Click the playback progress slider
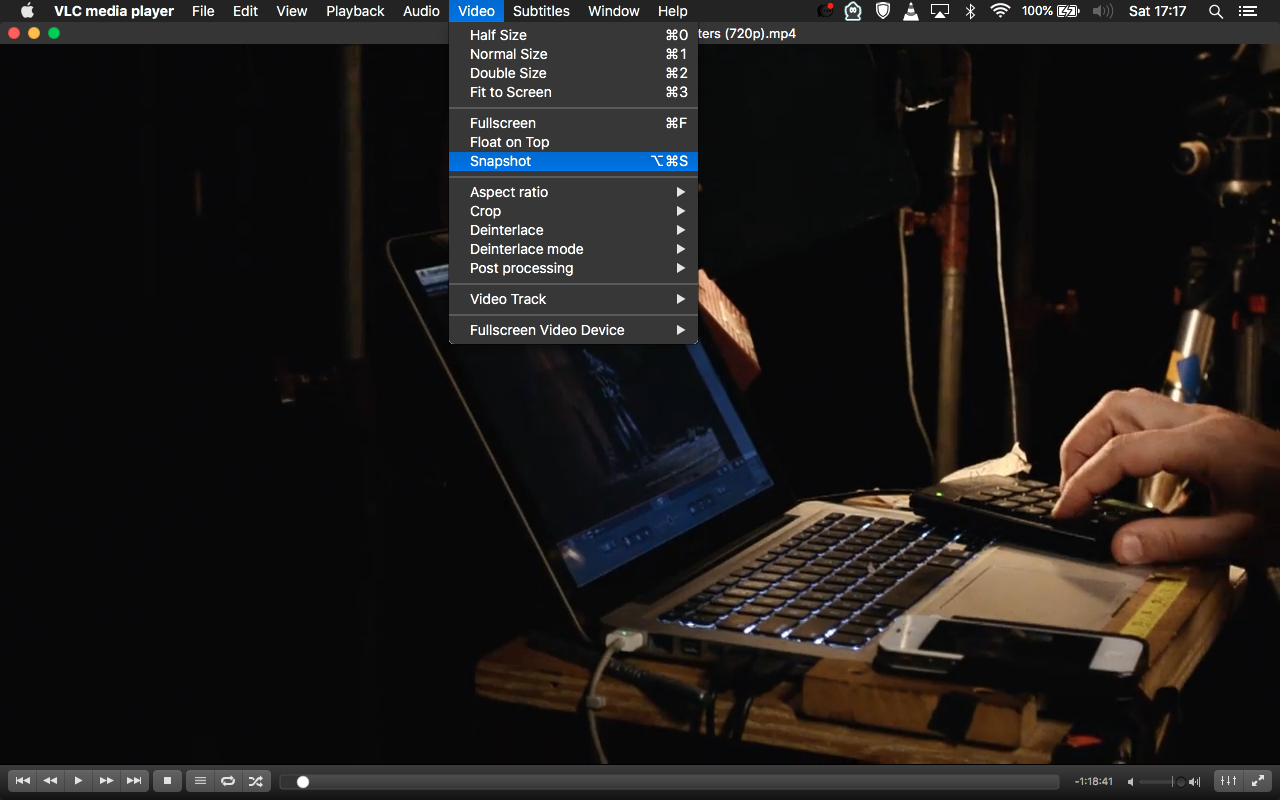Viewport: 1280px width, 800px height. point(669,782)
